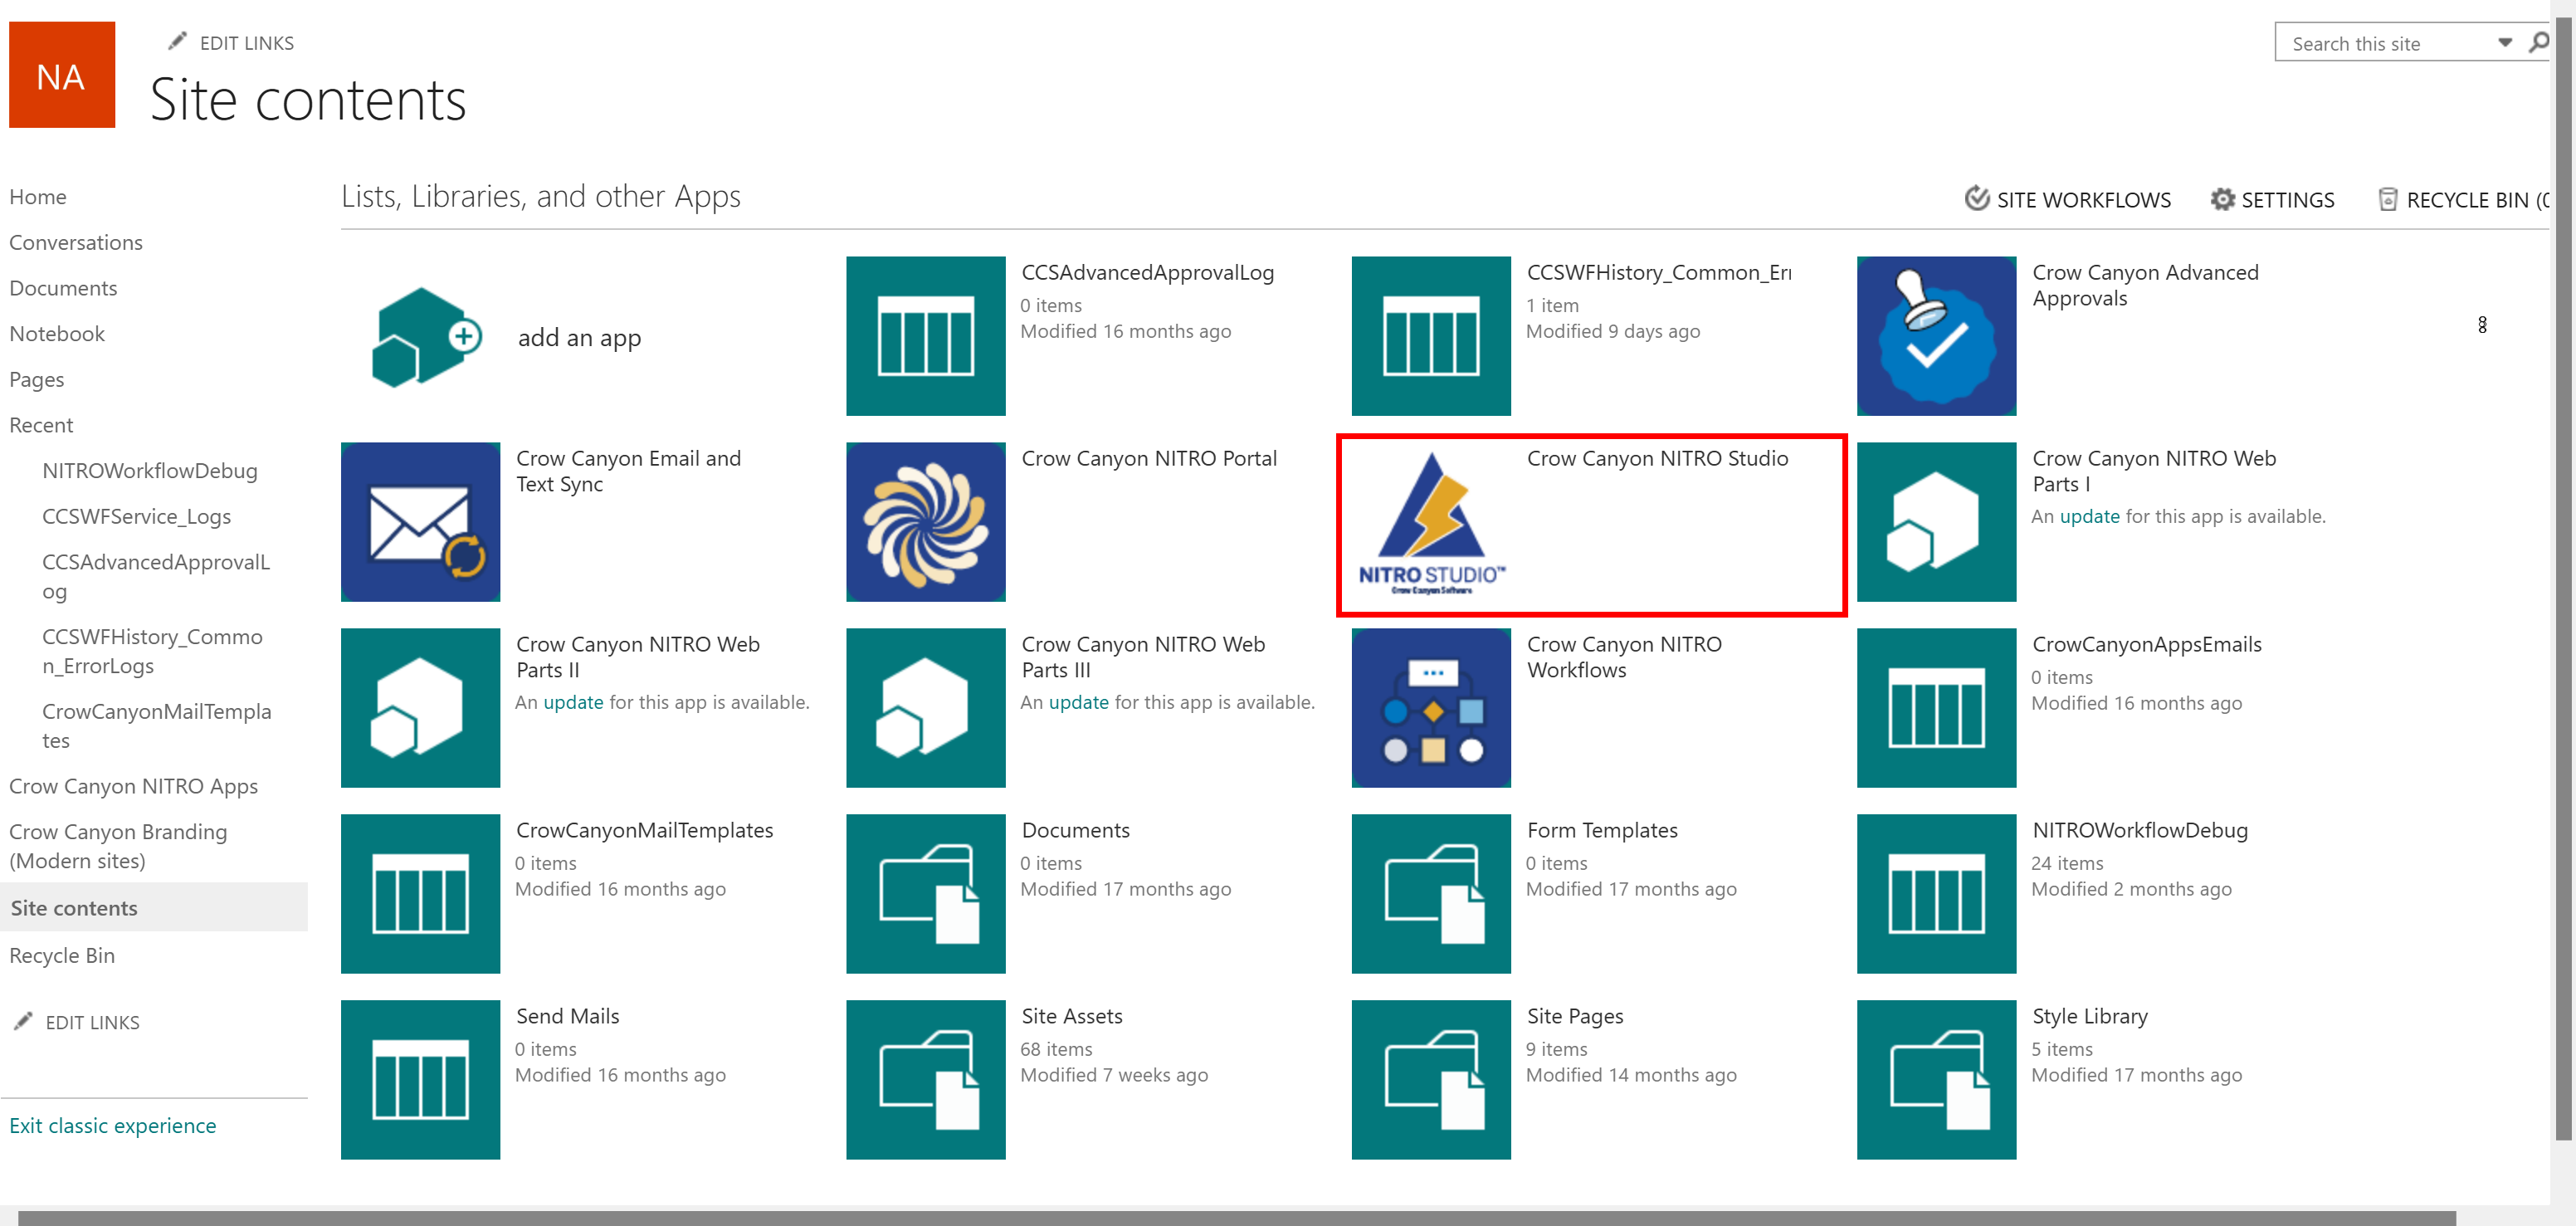Click the add an app text link
The width and height of the screenshot is (2576, 1226).
(579, 338)
